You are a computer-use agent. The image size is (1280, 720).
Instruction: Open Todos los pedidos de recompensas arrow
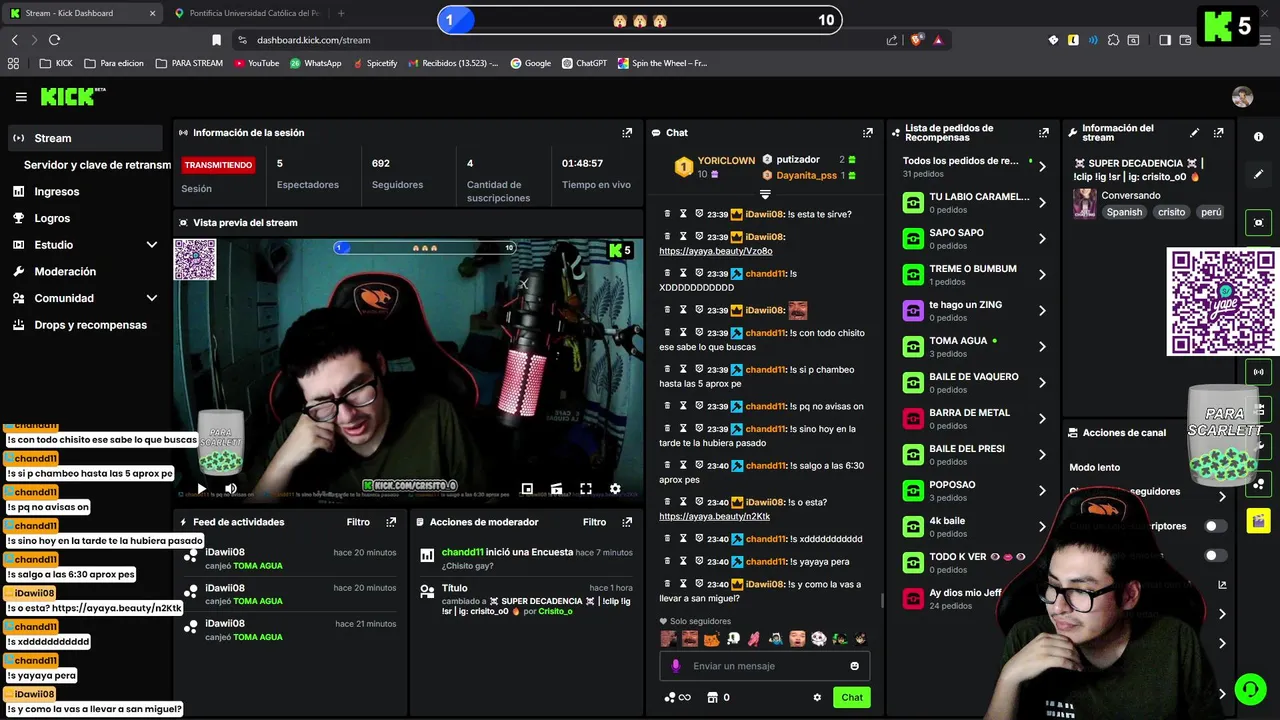1042,167
